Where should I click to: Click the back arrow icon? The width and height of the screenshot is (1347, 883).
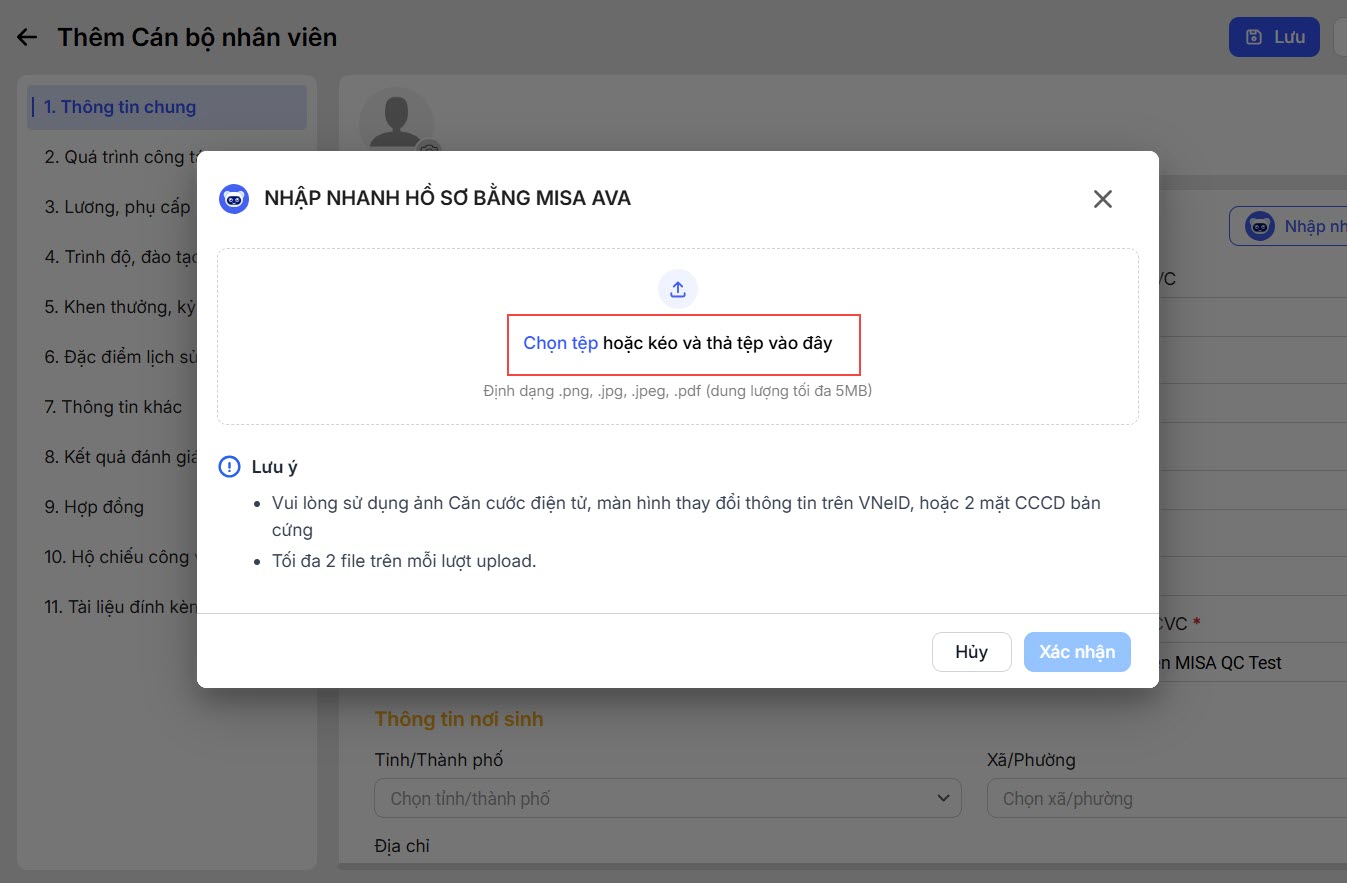[27, 38]
